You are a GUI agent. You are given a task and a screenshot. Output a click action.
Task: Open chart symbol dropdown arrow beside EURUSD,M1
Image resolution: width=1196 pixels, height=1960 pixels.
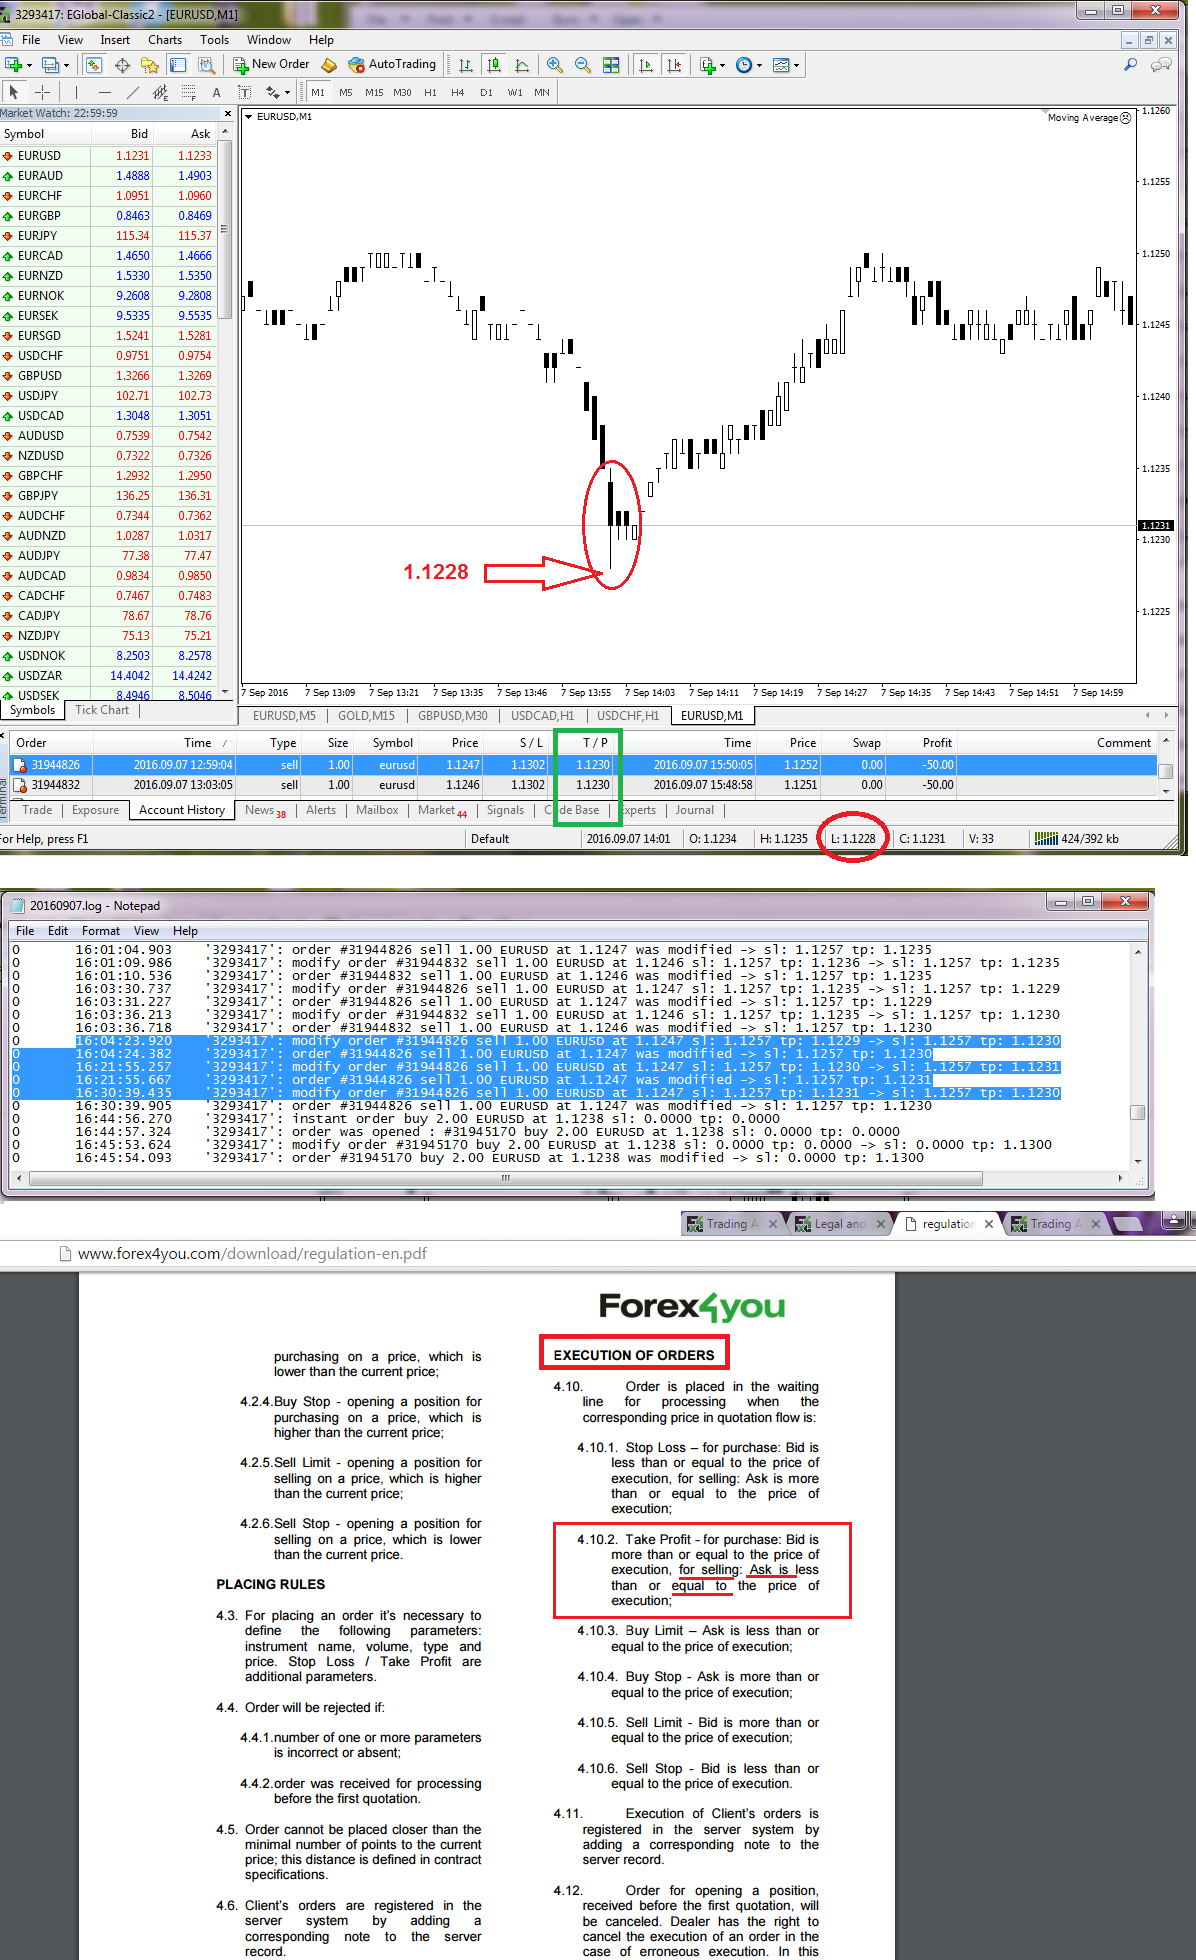pos(249,117)
